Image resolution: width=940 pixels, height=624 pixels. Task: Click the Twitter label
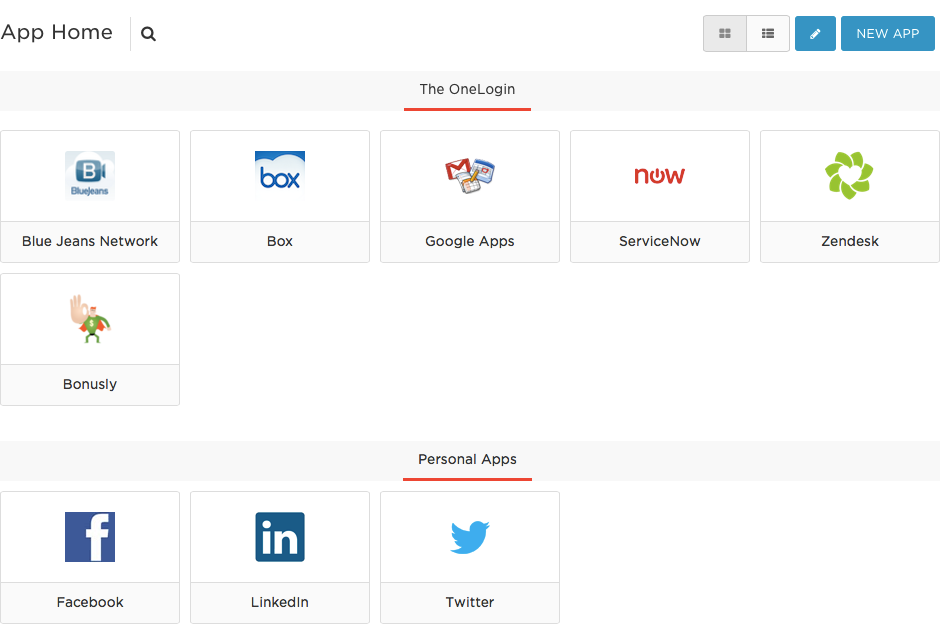470,602
